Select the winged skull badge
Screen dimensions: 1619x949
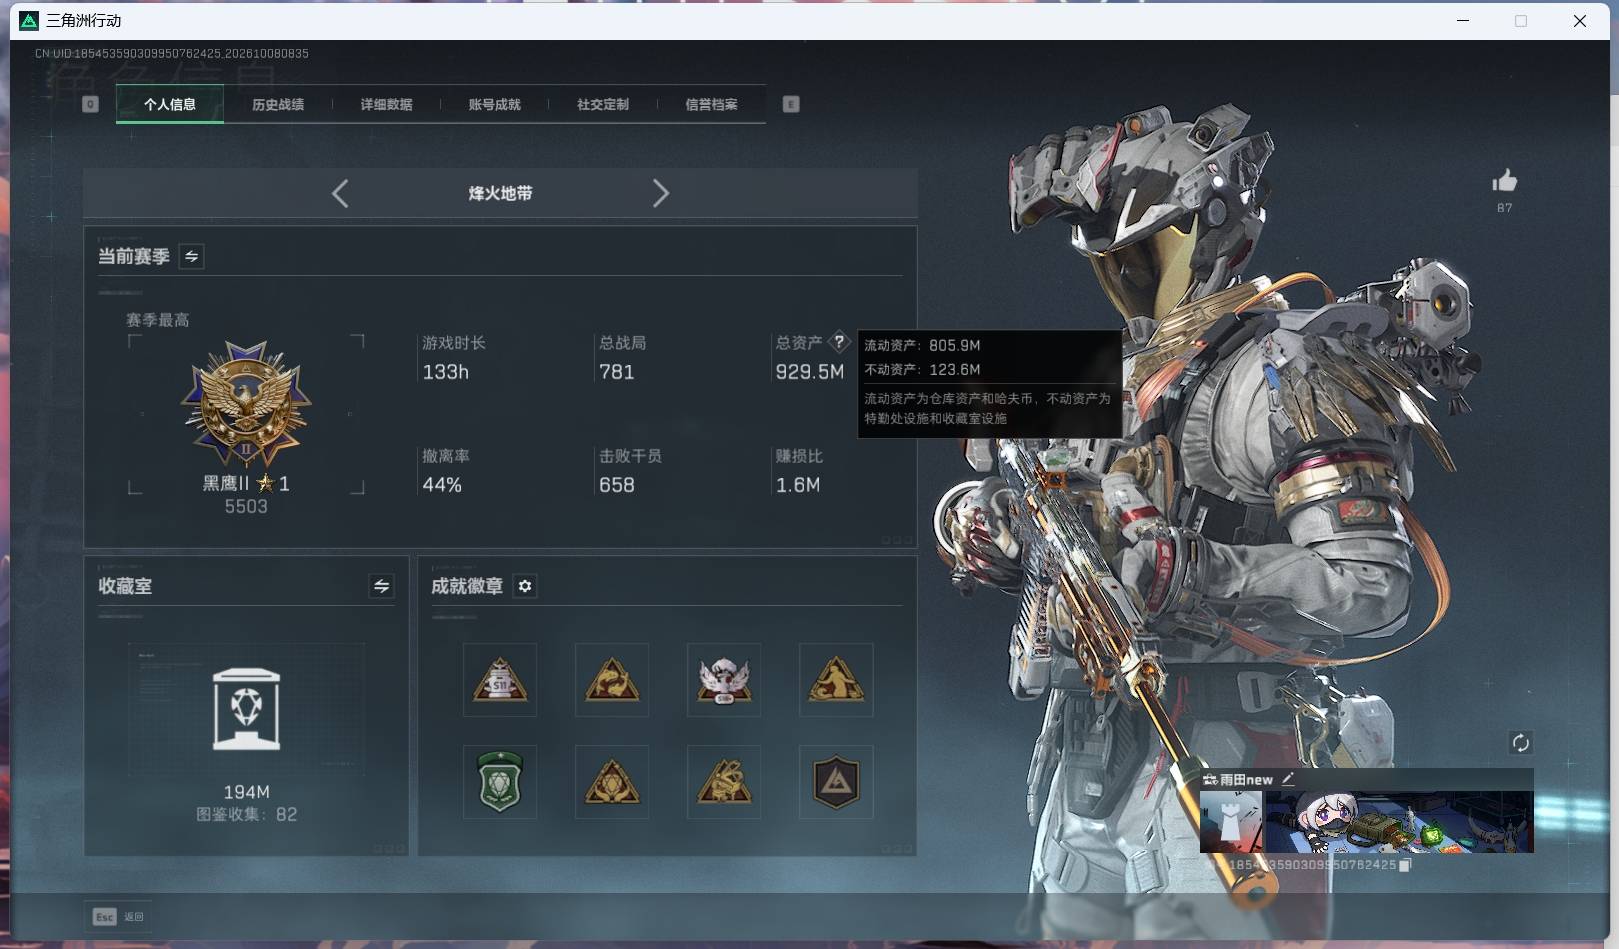(x=724, y=680)
